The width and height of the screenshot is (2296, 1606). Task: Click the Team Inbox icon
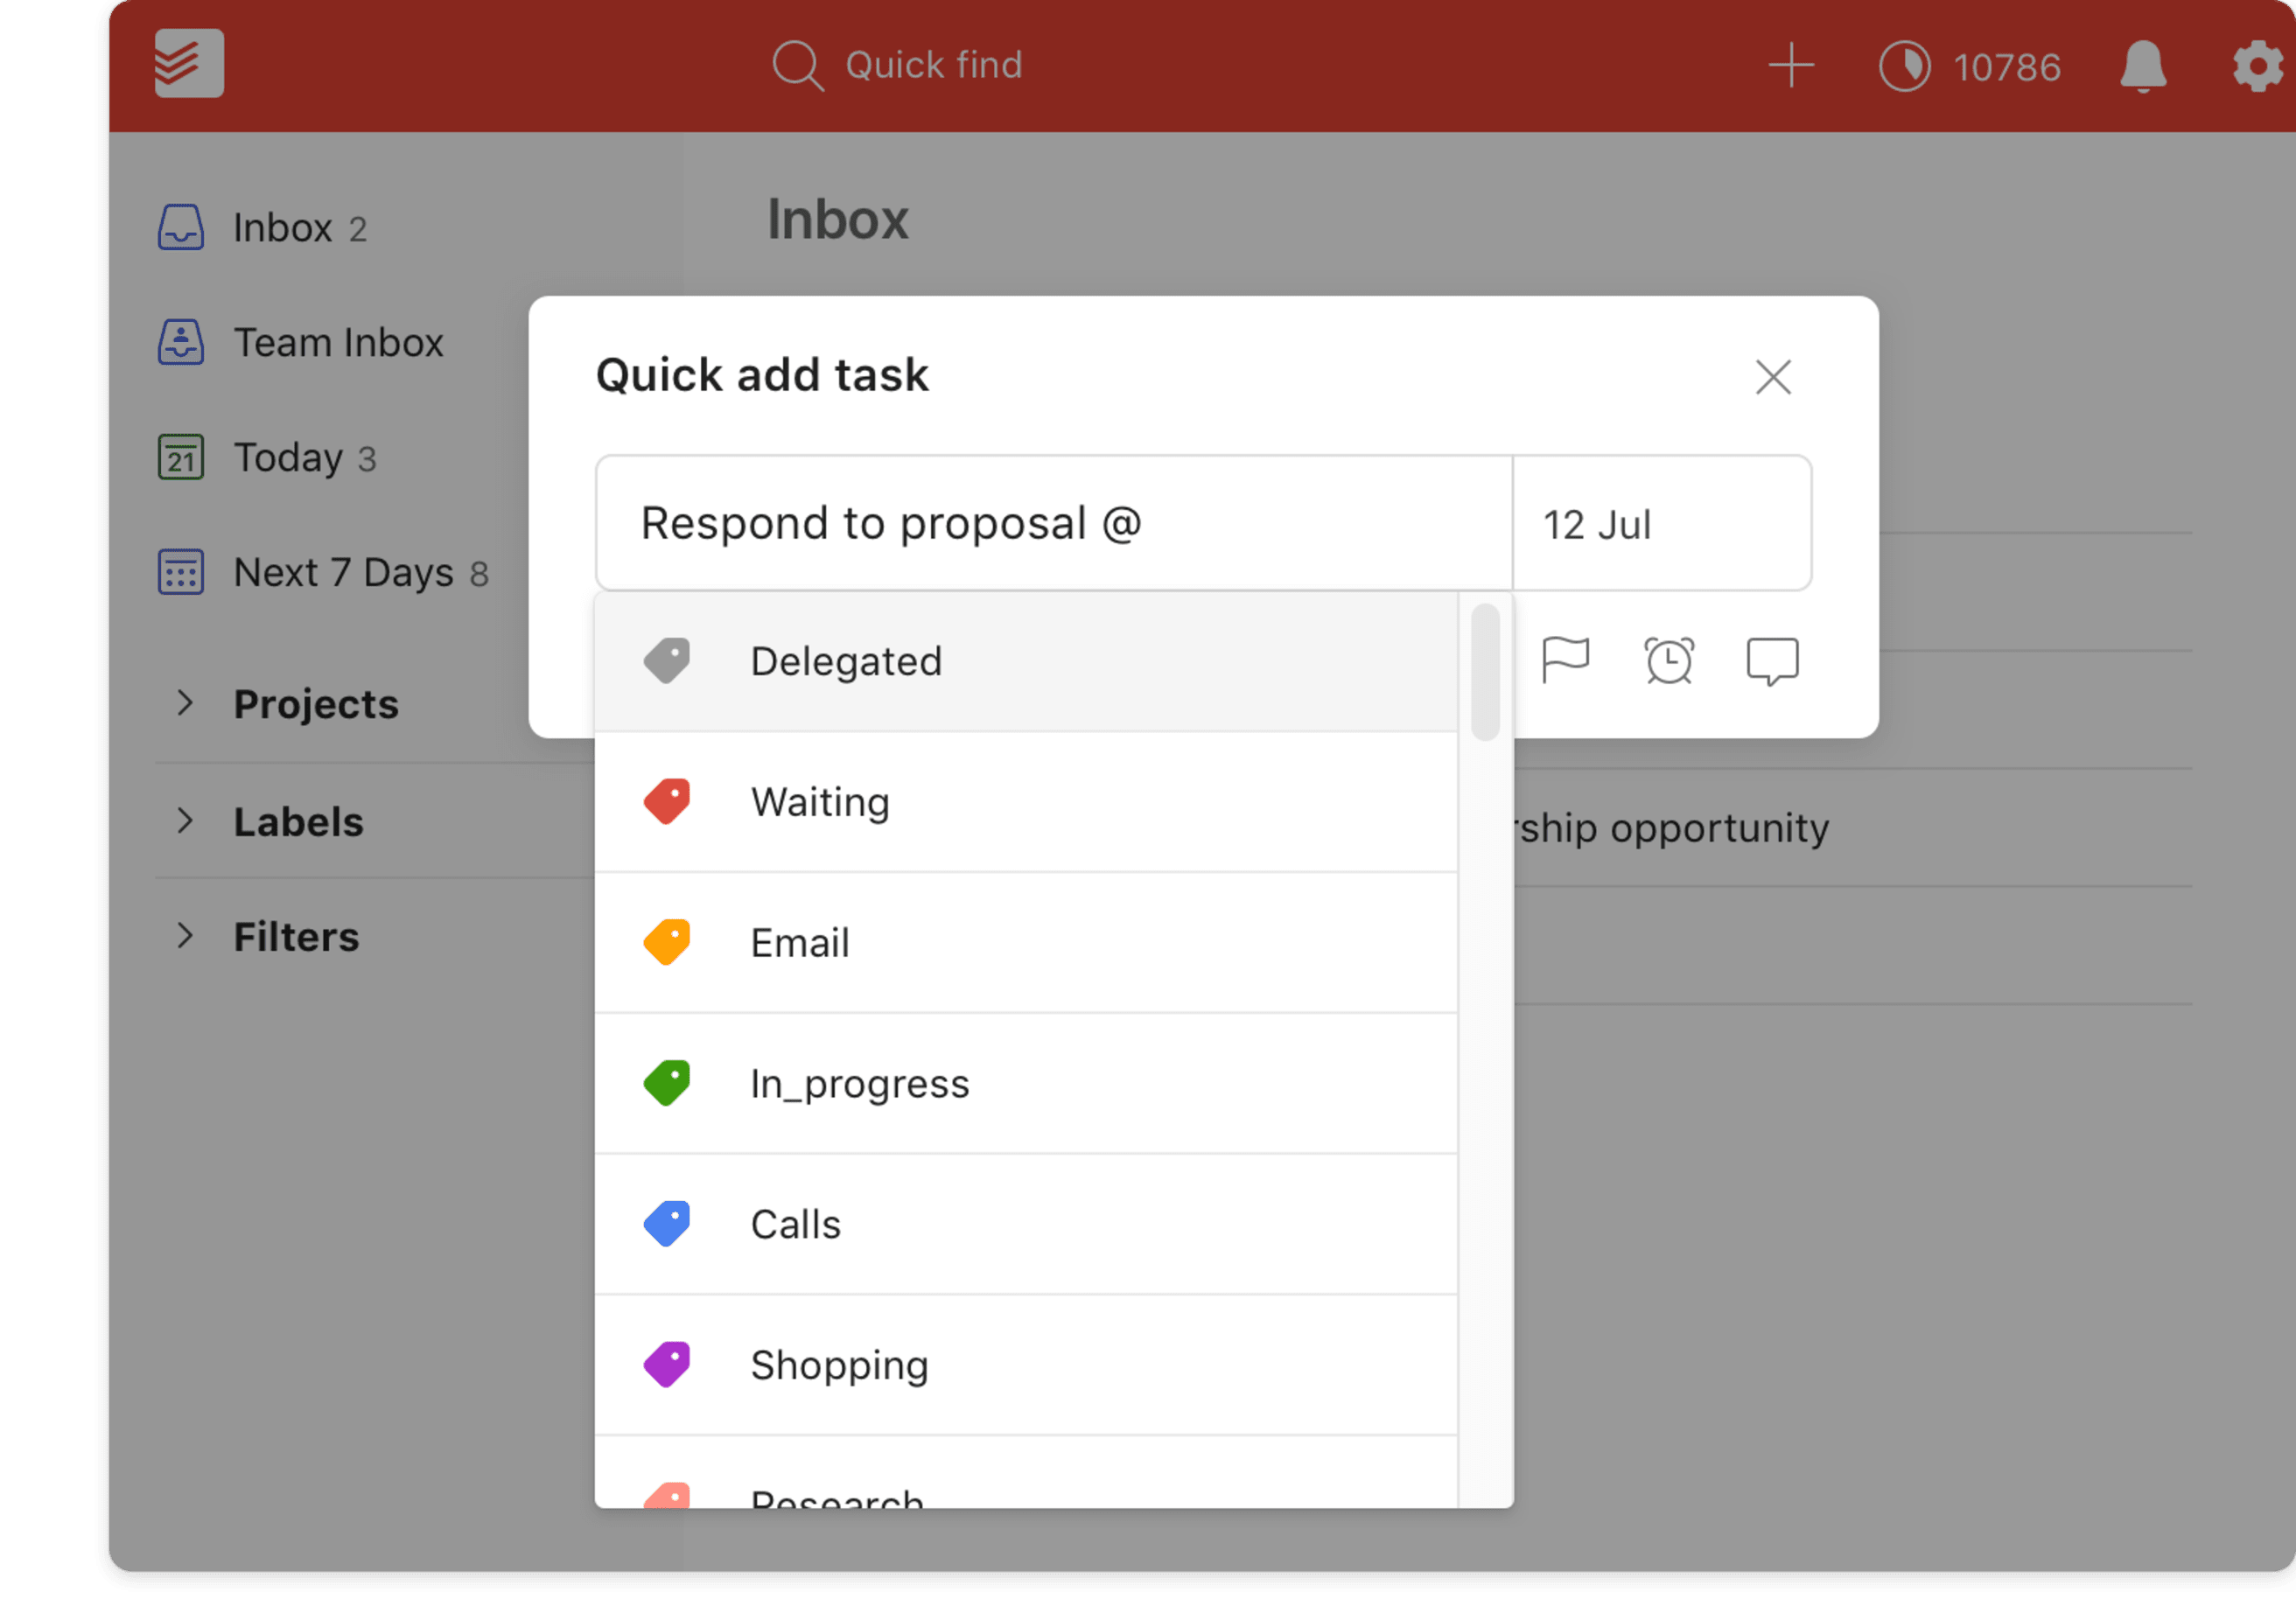[x=181, y=342]
